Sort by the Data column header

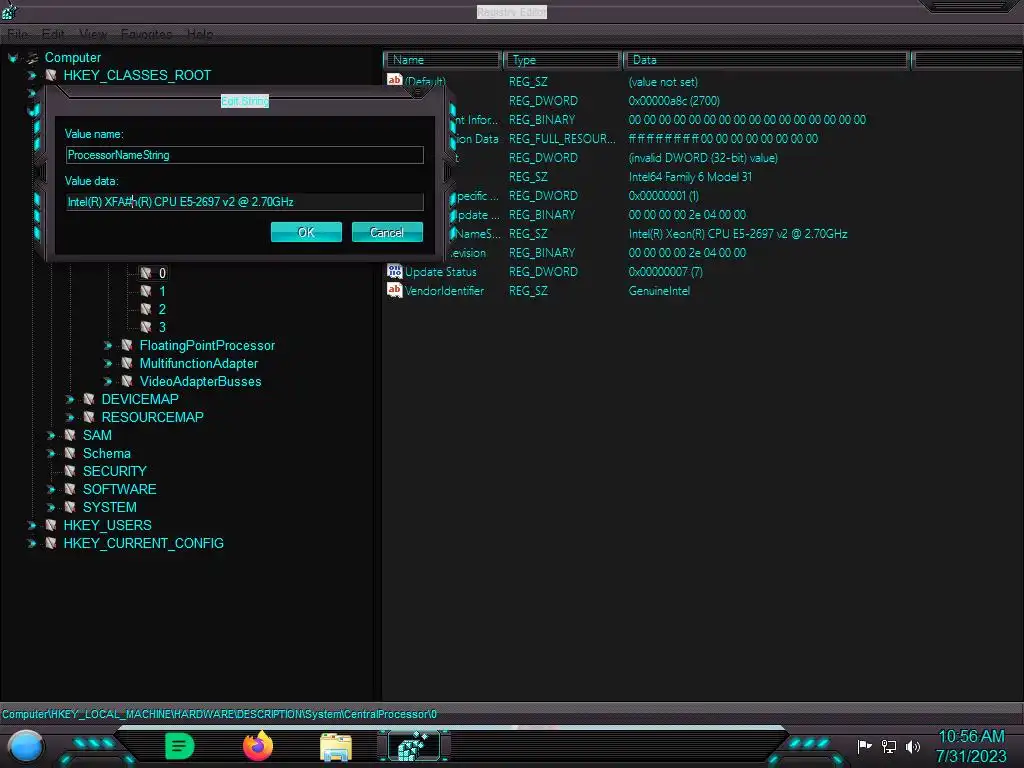tap(767, 60)
